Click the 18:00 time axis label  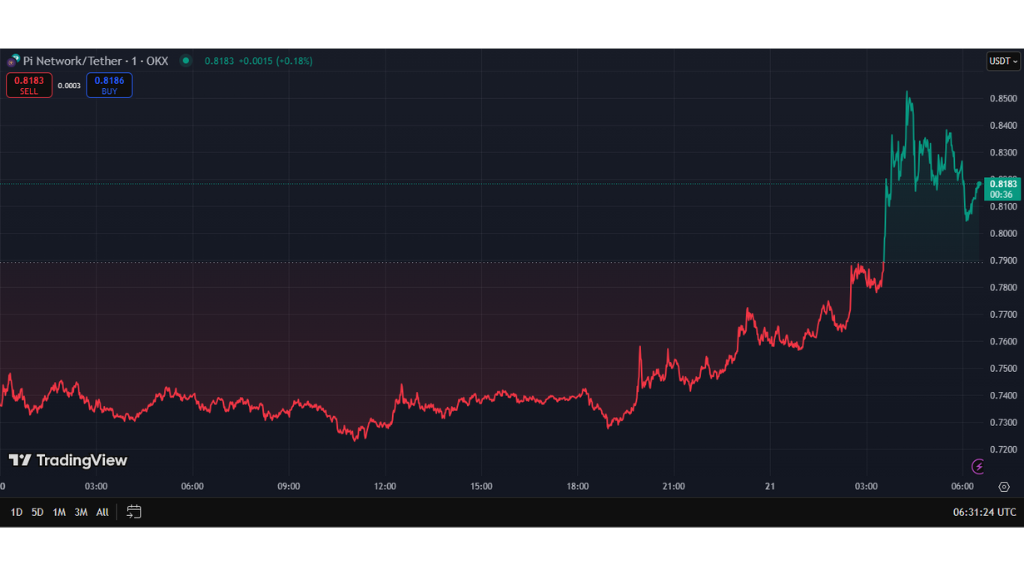pyautogui.click(x=577, y=487)
